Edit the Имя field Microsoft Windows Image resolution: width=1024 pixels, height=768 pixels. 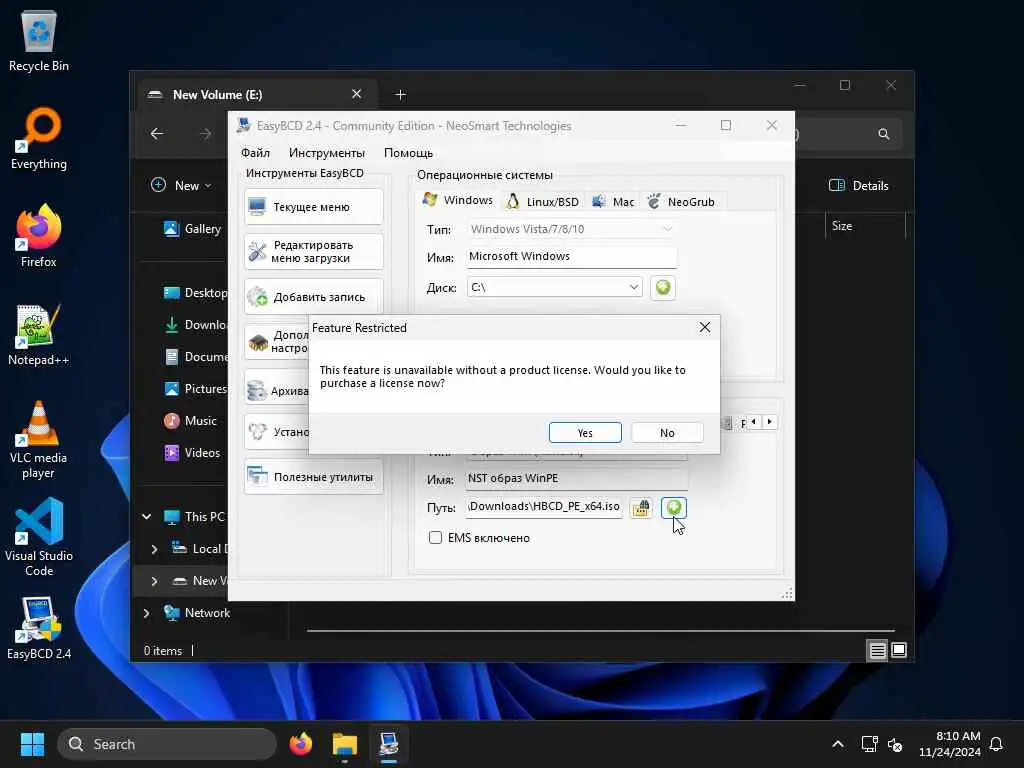pyautogui.click(x=571, y=257)
